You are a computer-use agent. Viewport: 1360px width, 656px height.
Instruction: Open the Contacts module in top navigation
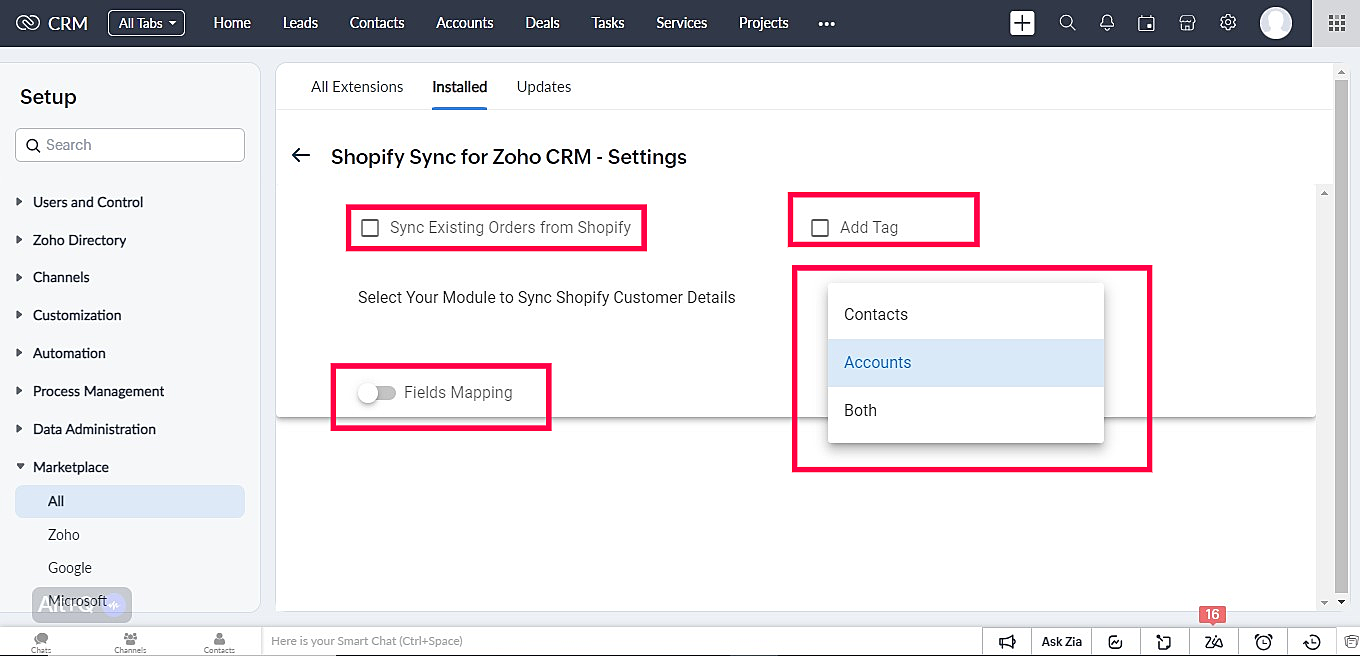pyautogui.click(x=377, y=23)
